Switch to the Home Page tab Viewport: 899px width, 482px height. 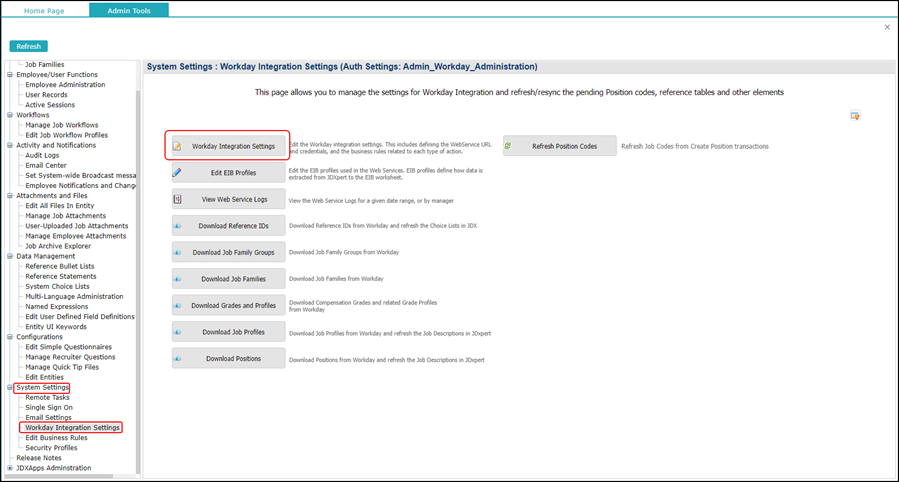point(44,10)
